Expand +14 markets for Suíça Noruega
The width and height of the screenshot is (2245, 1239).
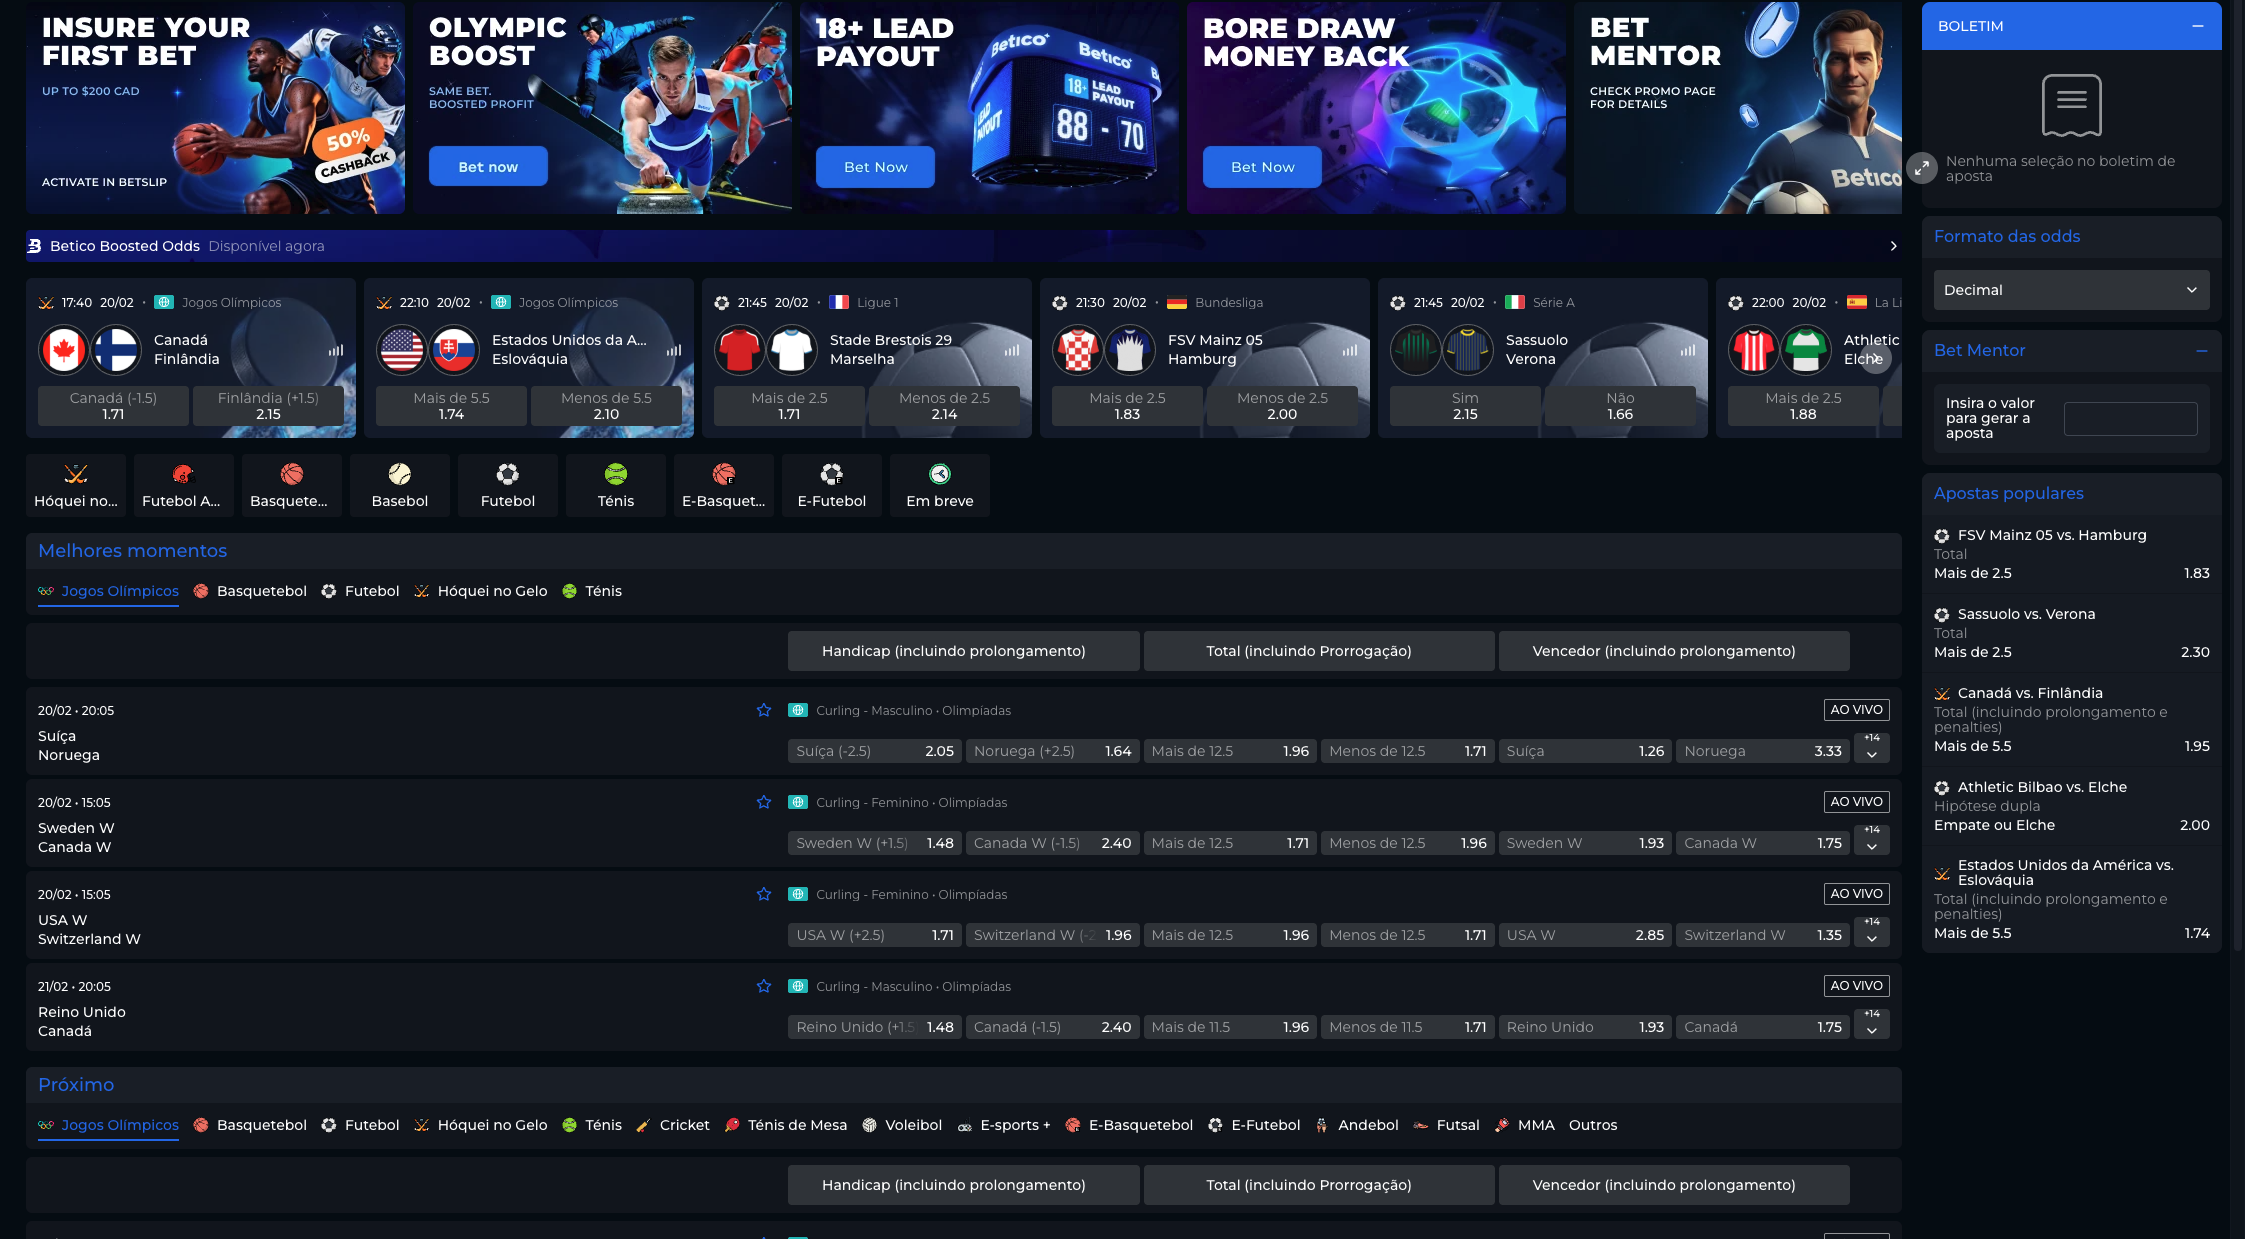1871,748
